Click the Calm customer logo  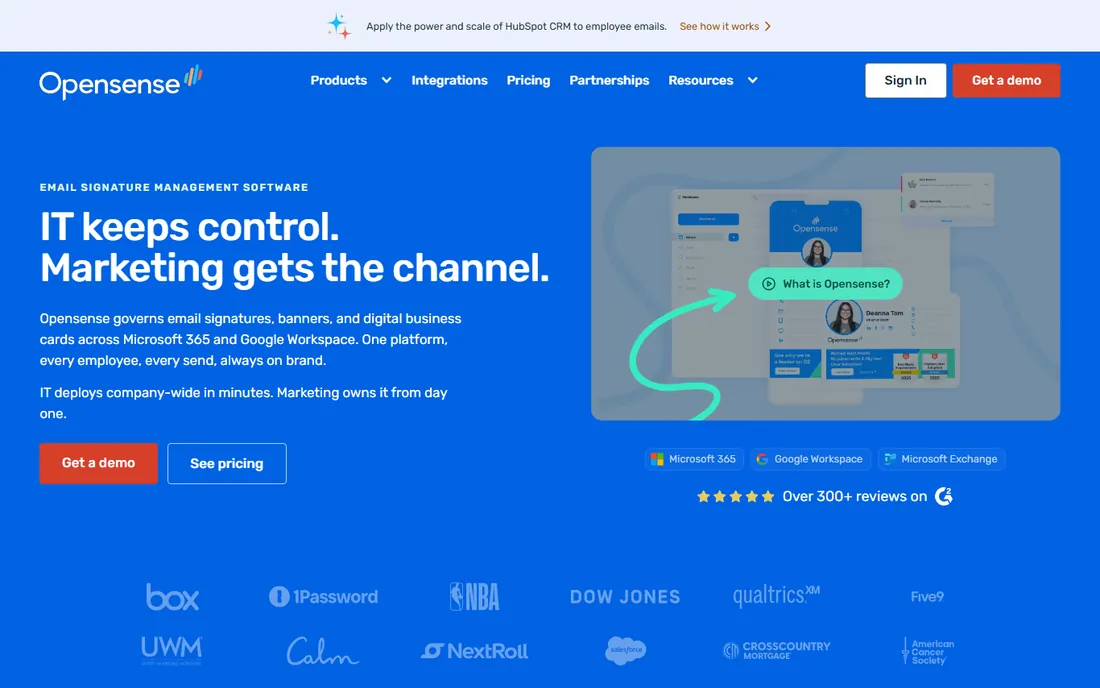point(323,651)
